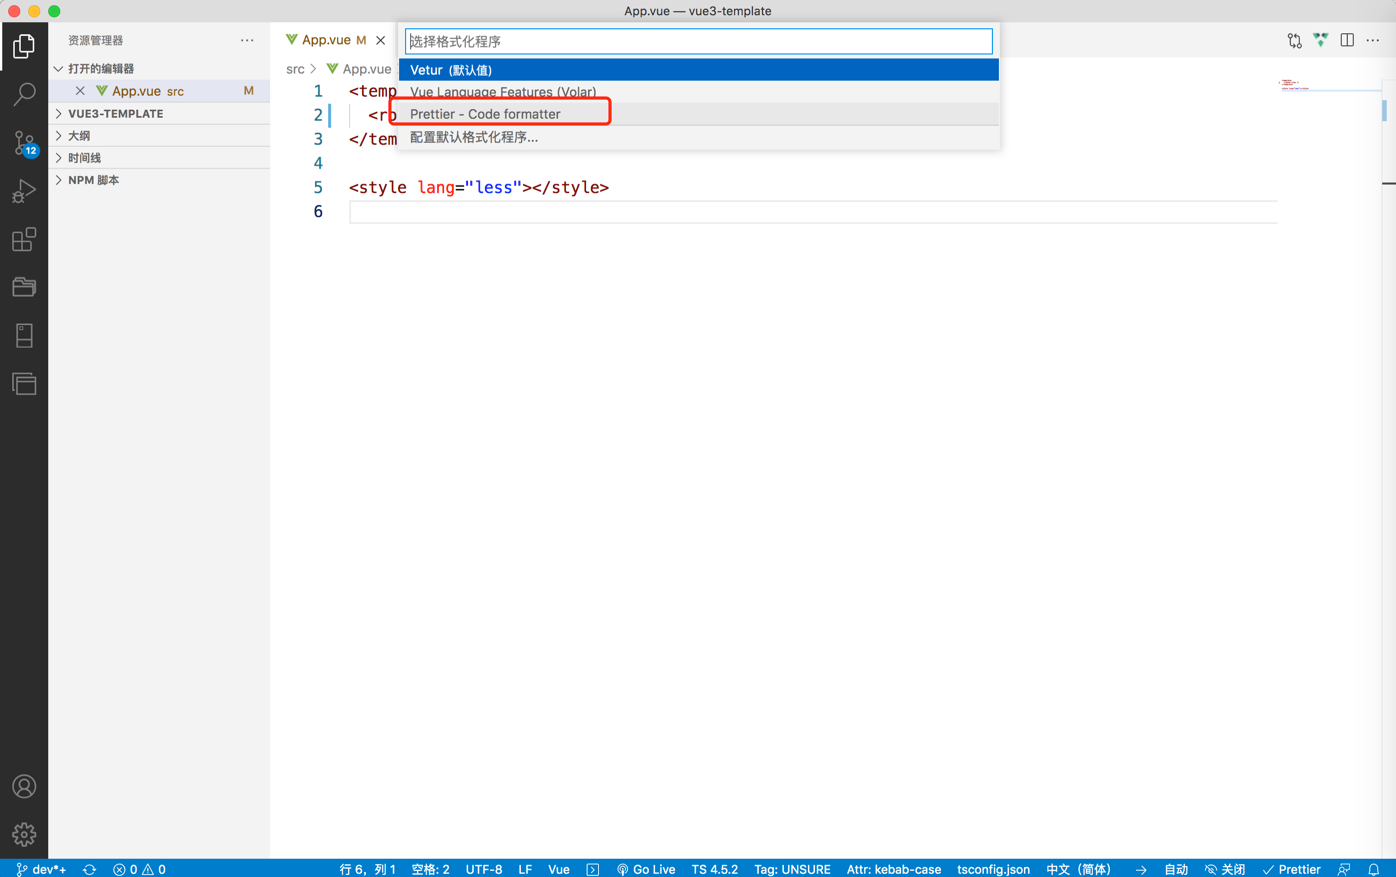Viewport: 1396px width, 877px height.
Task: Click the Go Live server button
Action: click(x=646, y=869)
